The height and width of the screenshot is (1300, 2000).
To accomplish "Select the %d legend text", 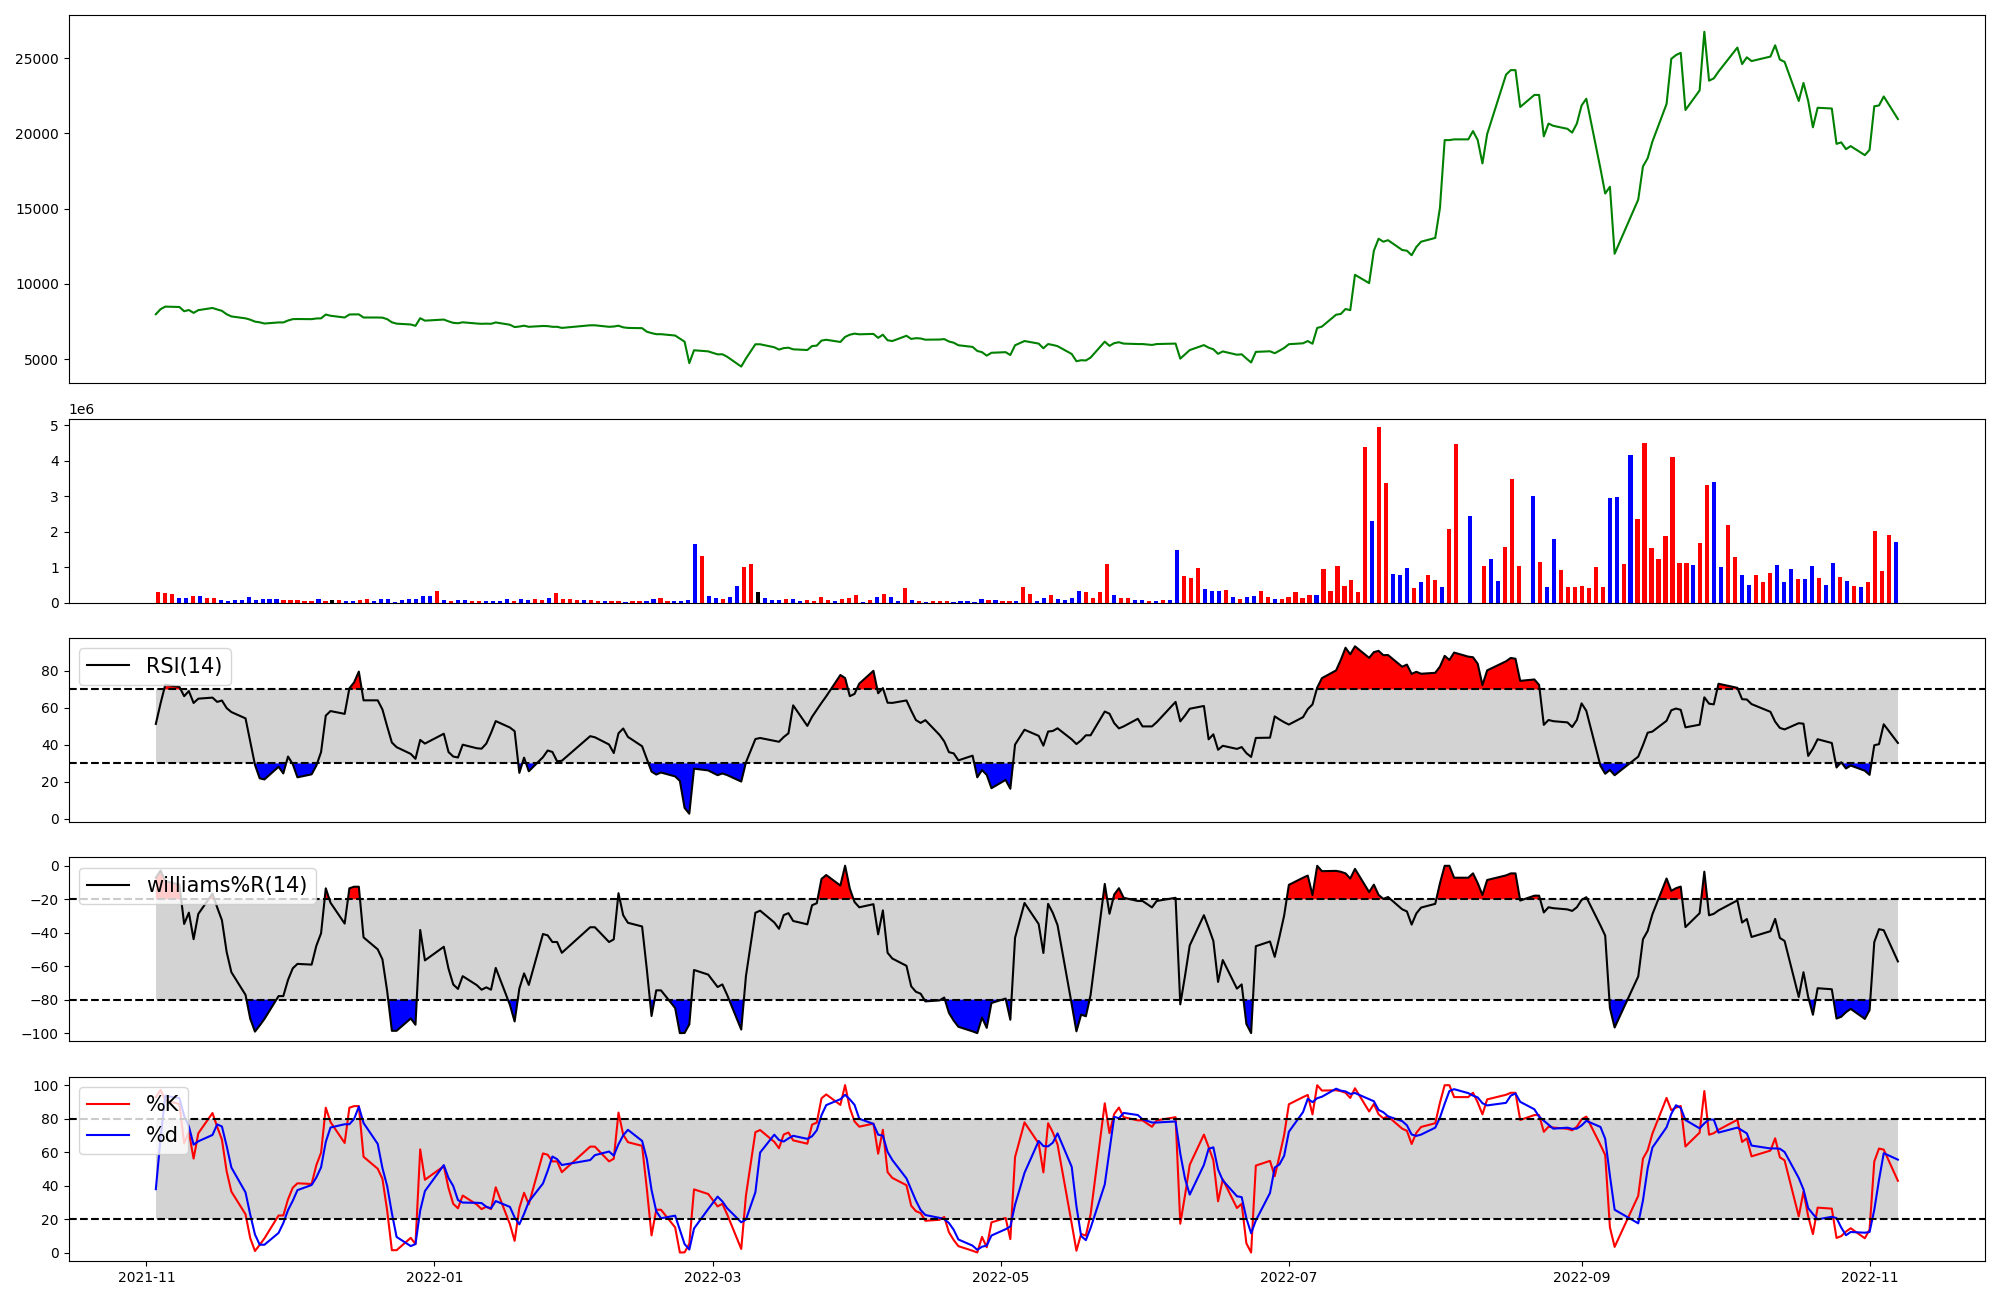I will click(x=162, y=1135).
